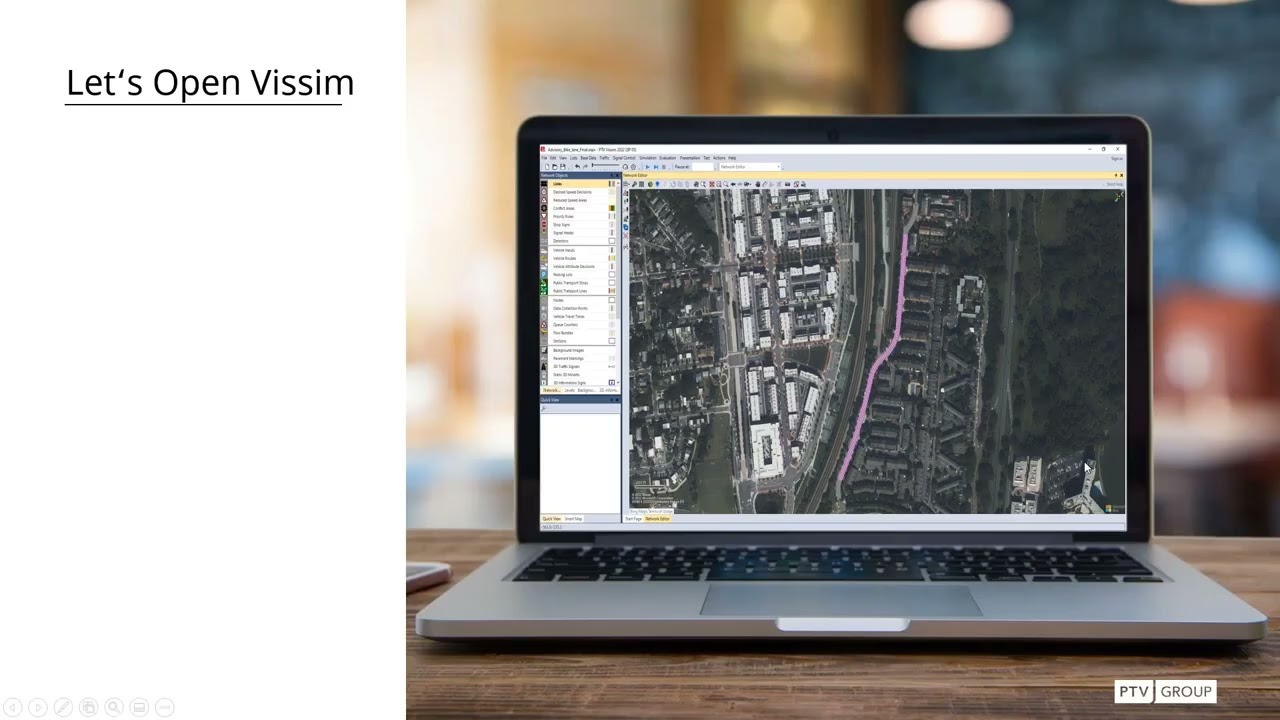The image size is (1280, 720).
Task: Select the Queue Counters object icon
Action: click(545, 325)
